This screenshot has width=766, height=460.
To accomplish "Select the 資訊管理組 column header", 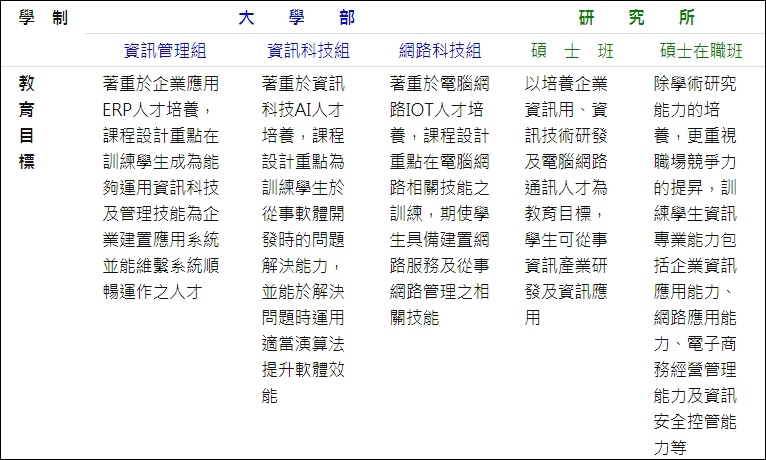I will (x=165, y=51).
